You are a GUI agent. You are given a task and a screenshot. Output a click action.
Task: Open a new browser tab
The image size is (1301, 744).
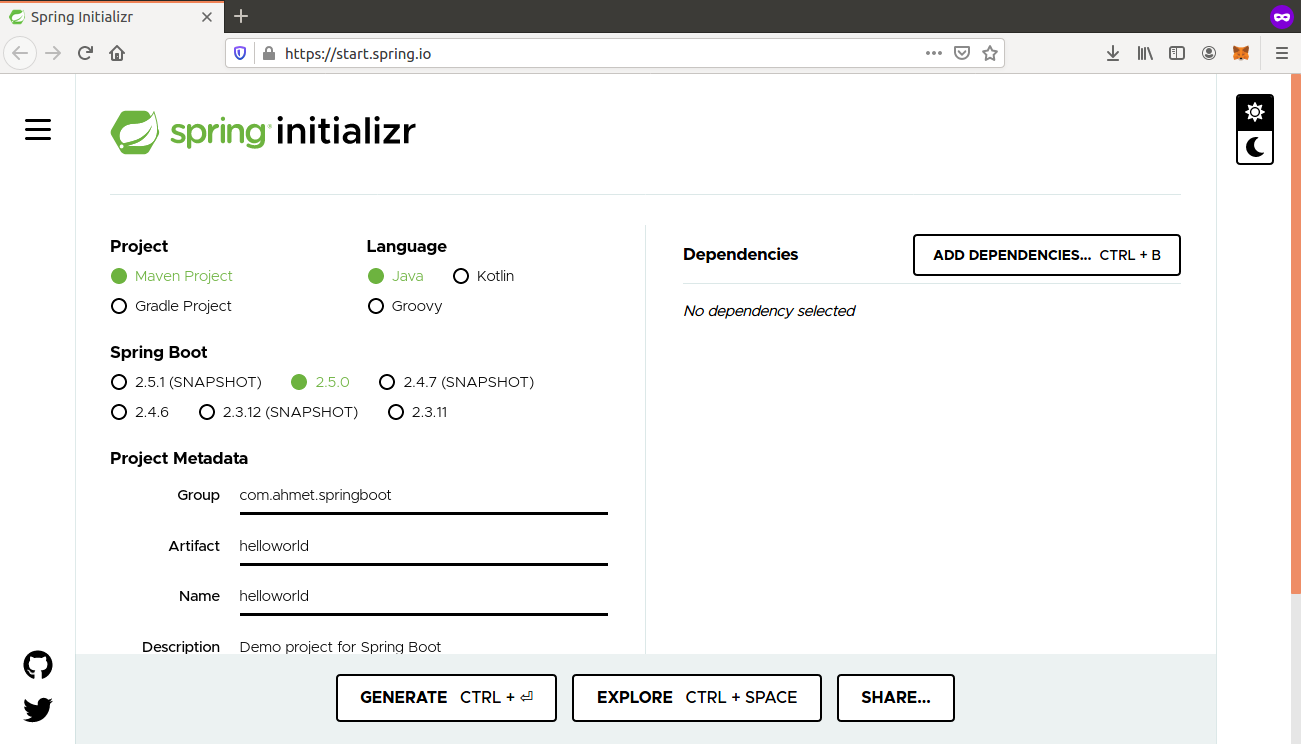tap(241, 16)
